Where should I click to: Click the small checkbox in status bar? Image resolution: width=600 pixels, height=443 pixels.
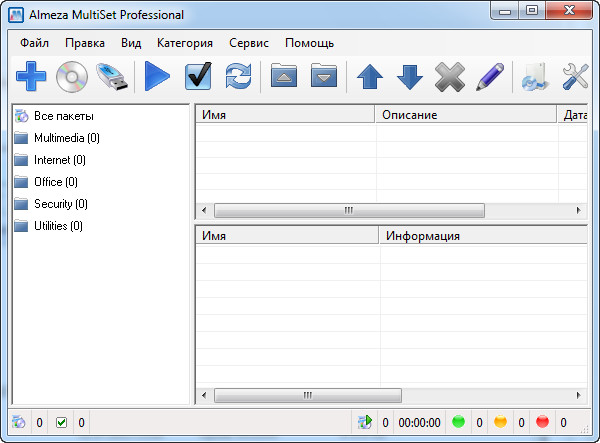(62, 423)
